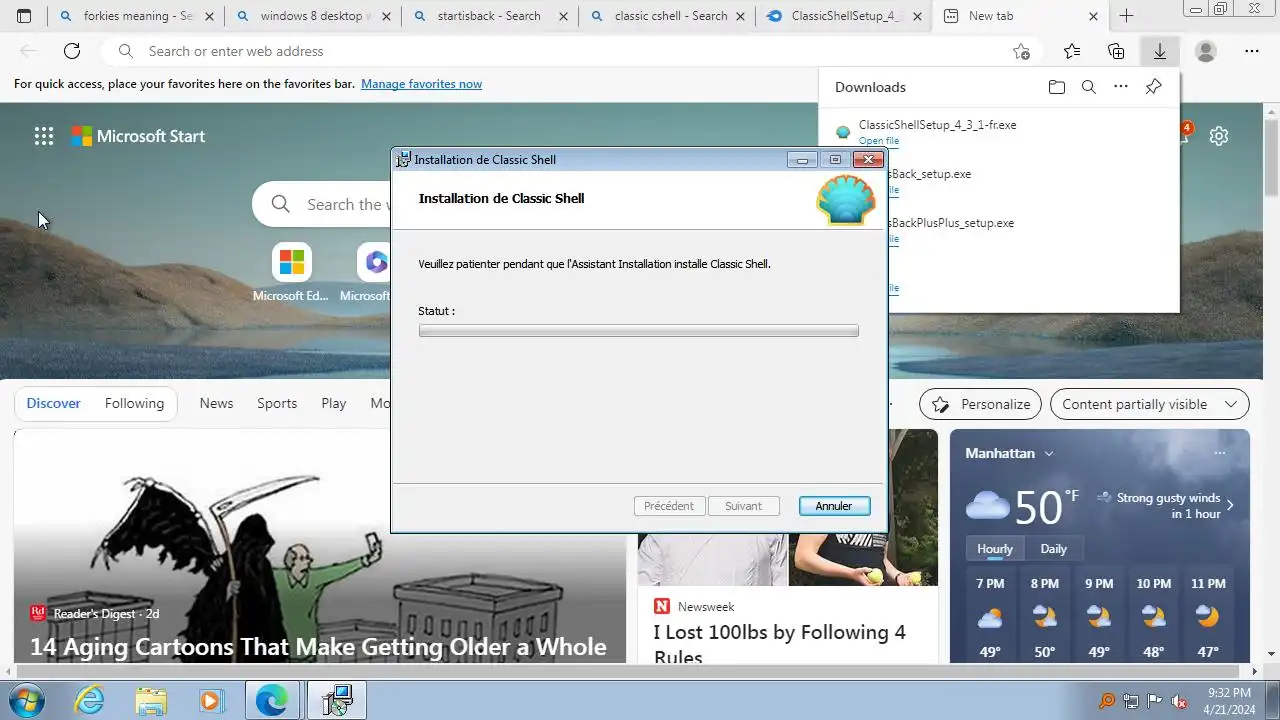Launch Windows Media Player from taskbar

(x=210, y=700)
